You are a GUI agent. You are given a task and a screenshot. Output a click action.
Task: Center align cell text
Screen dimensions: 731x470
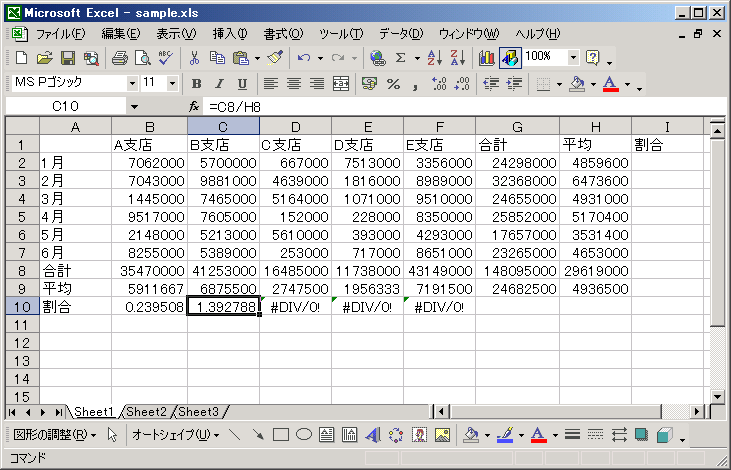tap(294, 84)
